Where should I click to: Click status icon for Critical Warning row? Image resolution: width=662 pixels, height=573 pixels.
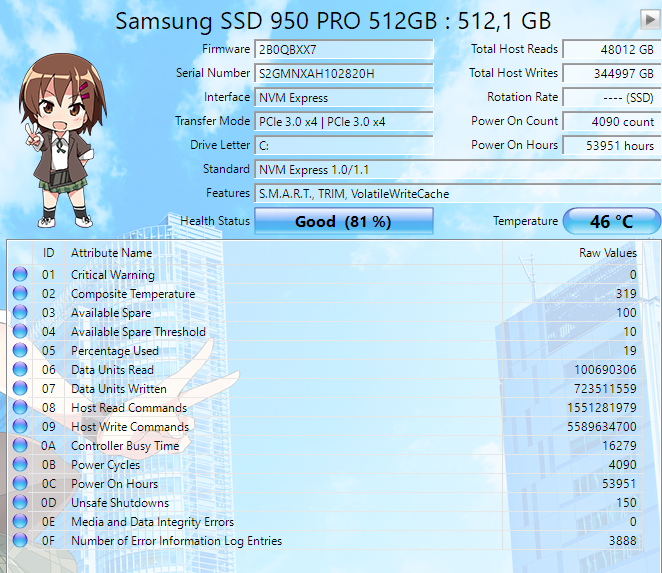click(20, 274)
